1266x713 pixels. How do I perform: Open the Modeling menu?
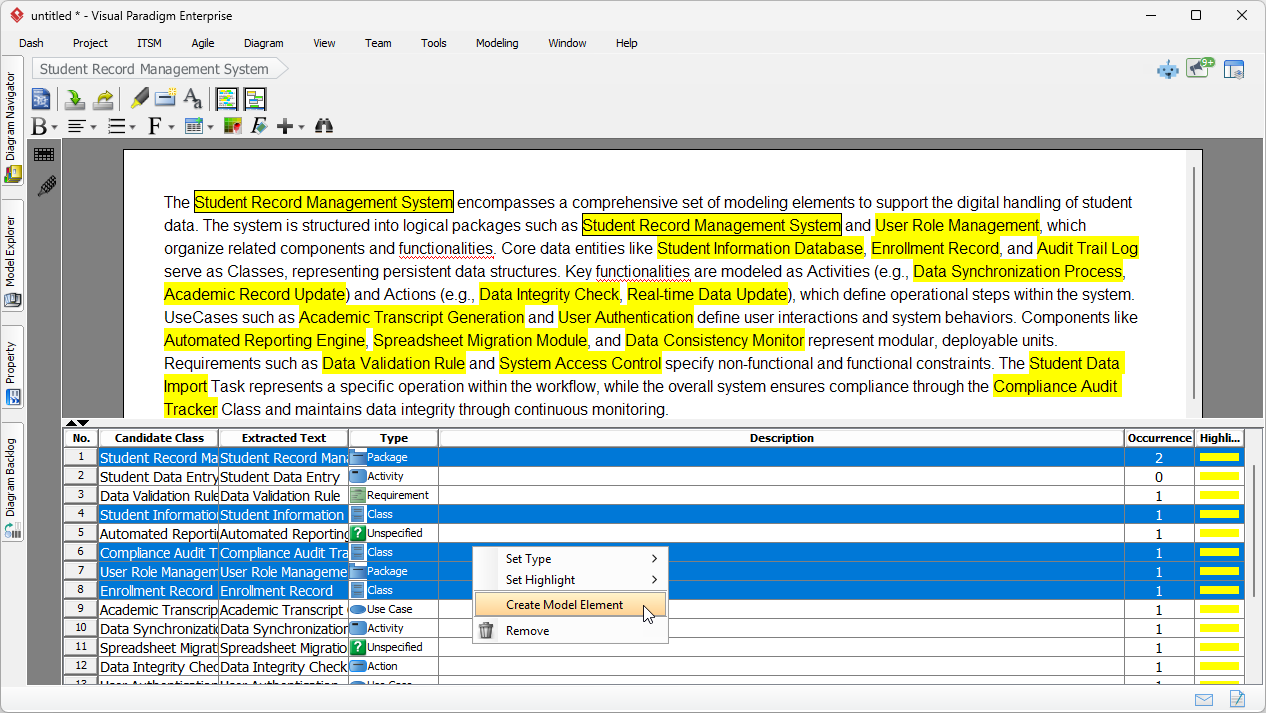point(497,43)
